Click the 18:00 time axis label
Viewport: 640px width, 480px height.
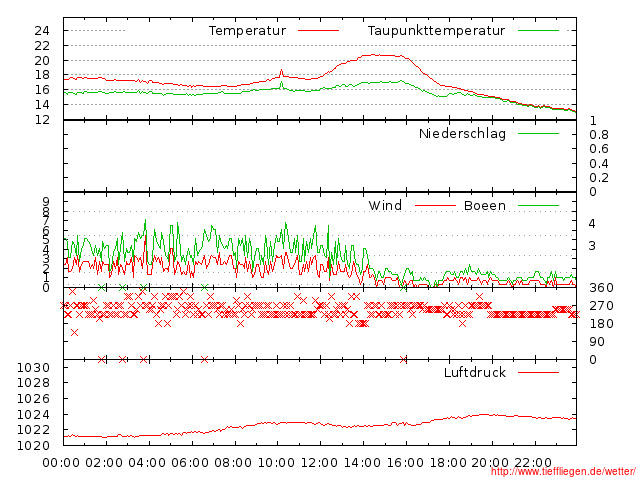[x=448, y=463]
